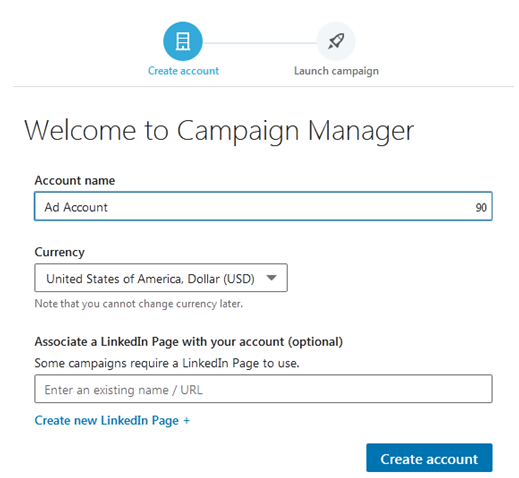Image resolution: width=519 pixels, height=478 pixels.
Task: Click the Enter an existing name / URL field
Action: click(x=263, y=389)
